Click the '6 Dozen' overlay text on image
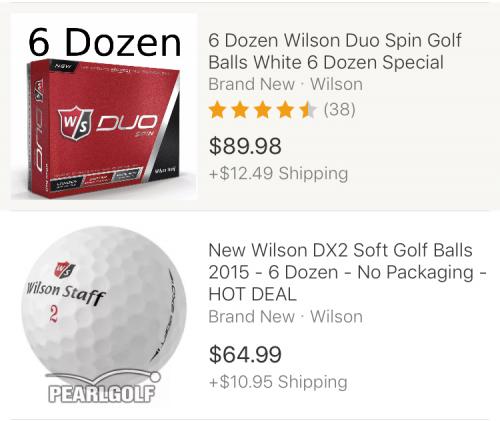500x421 pixels. [x=105, y=42]
